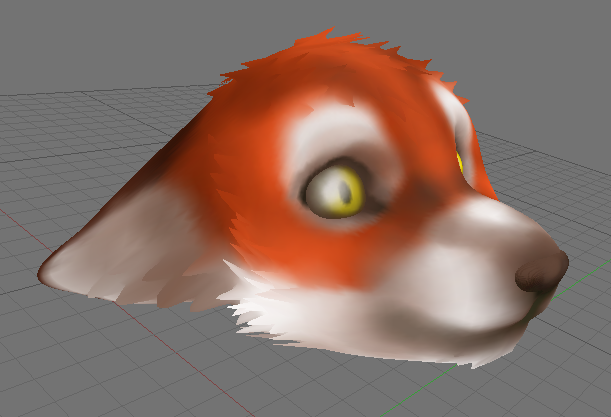
Task: Select the fox head's large yellow eye
Action: [x=335, y=191]
